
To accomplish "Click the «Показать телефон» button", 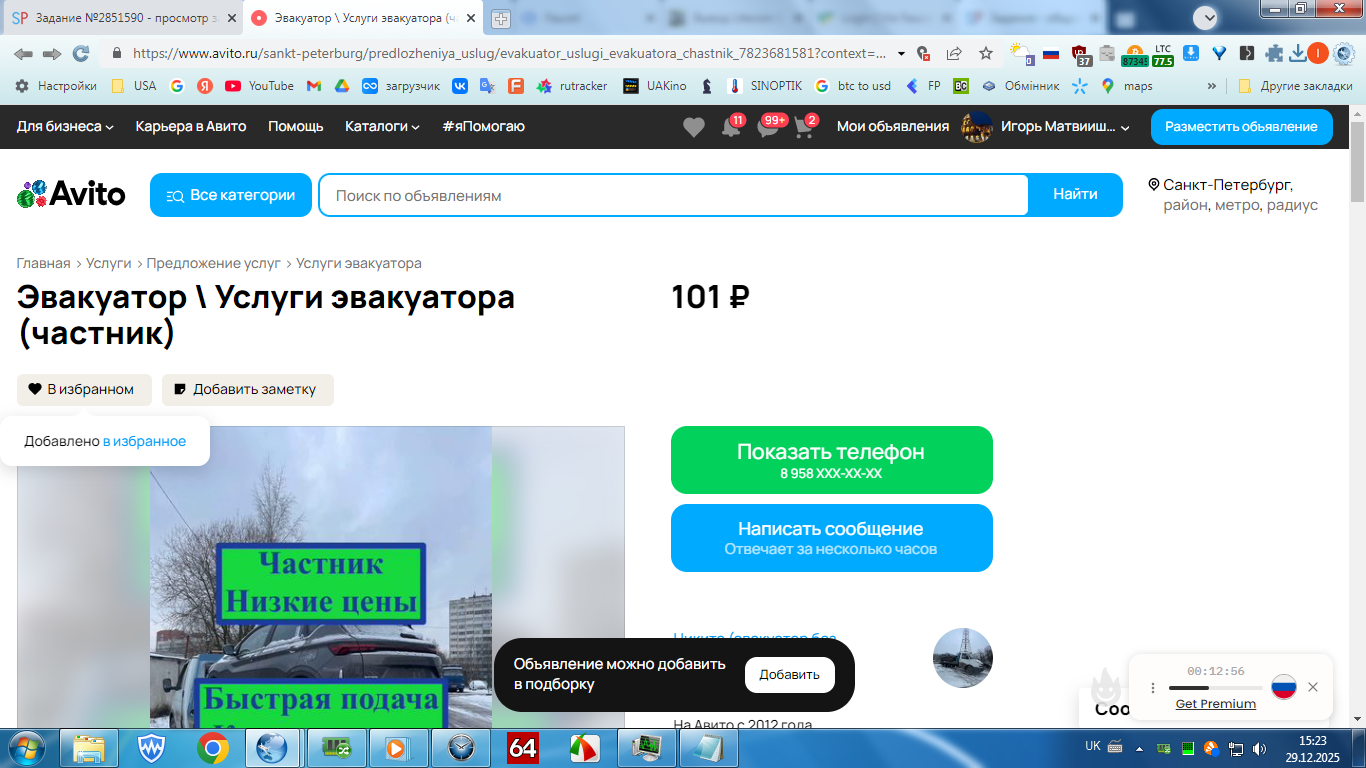I will (832, 460).
